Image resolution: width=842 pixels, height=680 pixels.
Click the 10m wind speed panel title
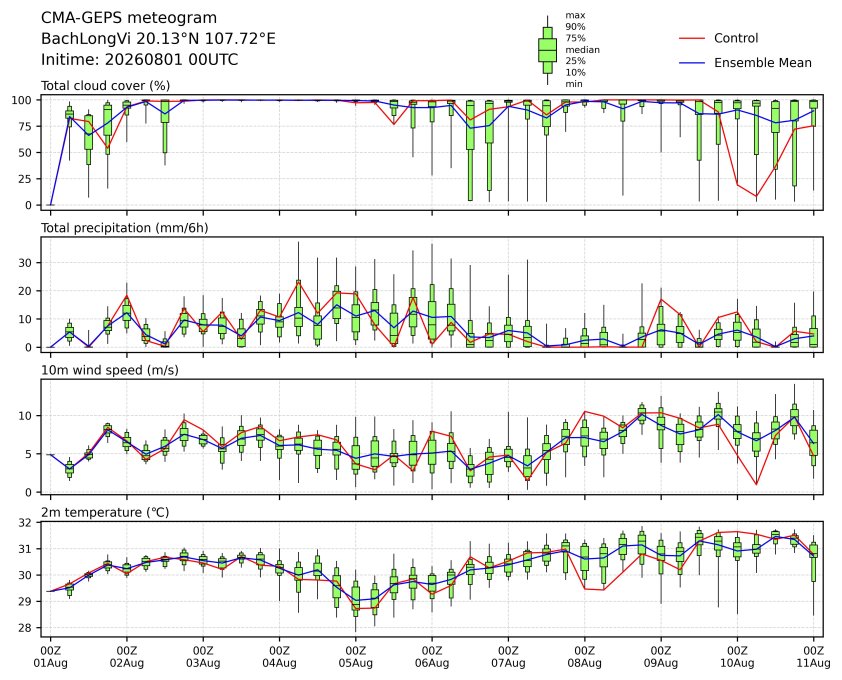(110, 370)
